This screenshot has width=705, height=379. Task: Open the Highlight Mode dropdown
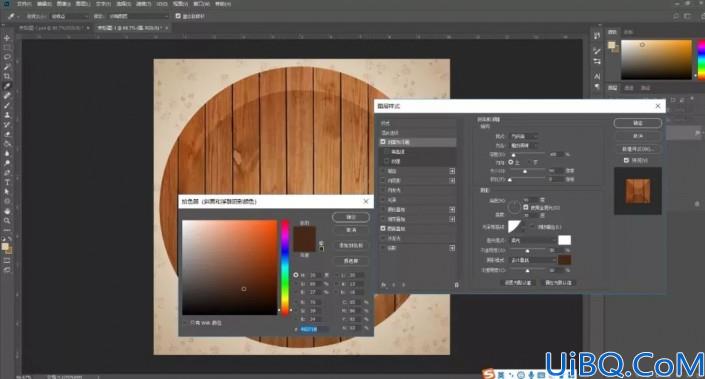tap(533, 241)
